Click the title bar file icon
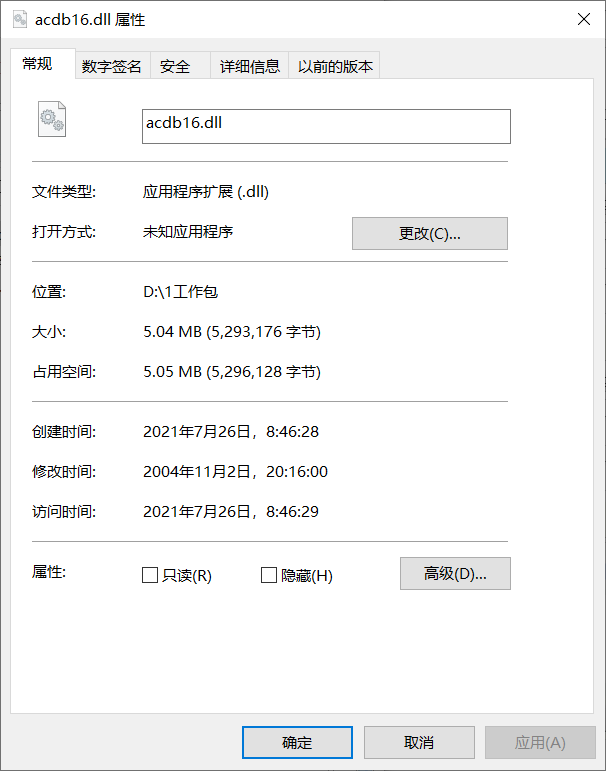Viewport: 606px width, 771px height. point(20,20)
